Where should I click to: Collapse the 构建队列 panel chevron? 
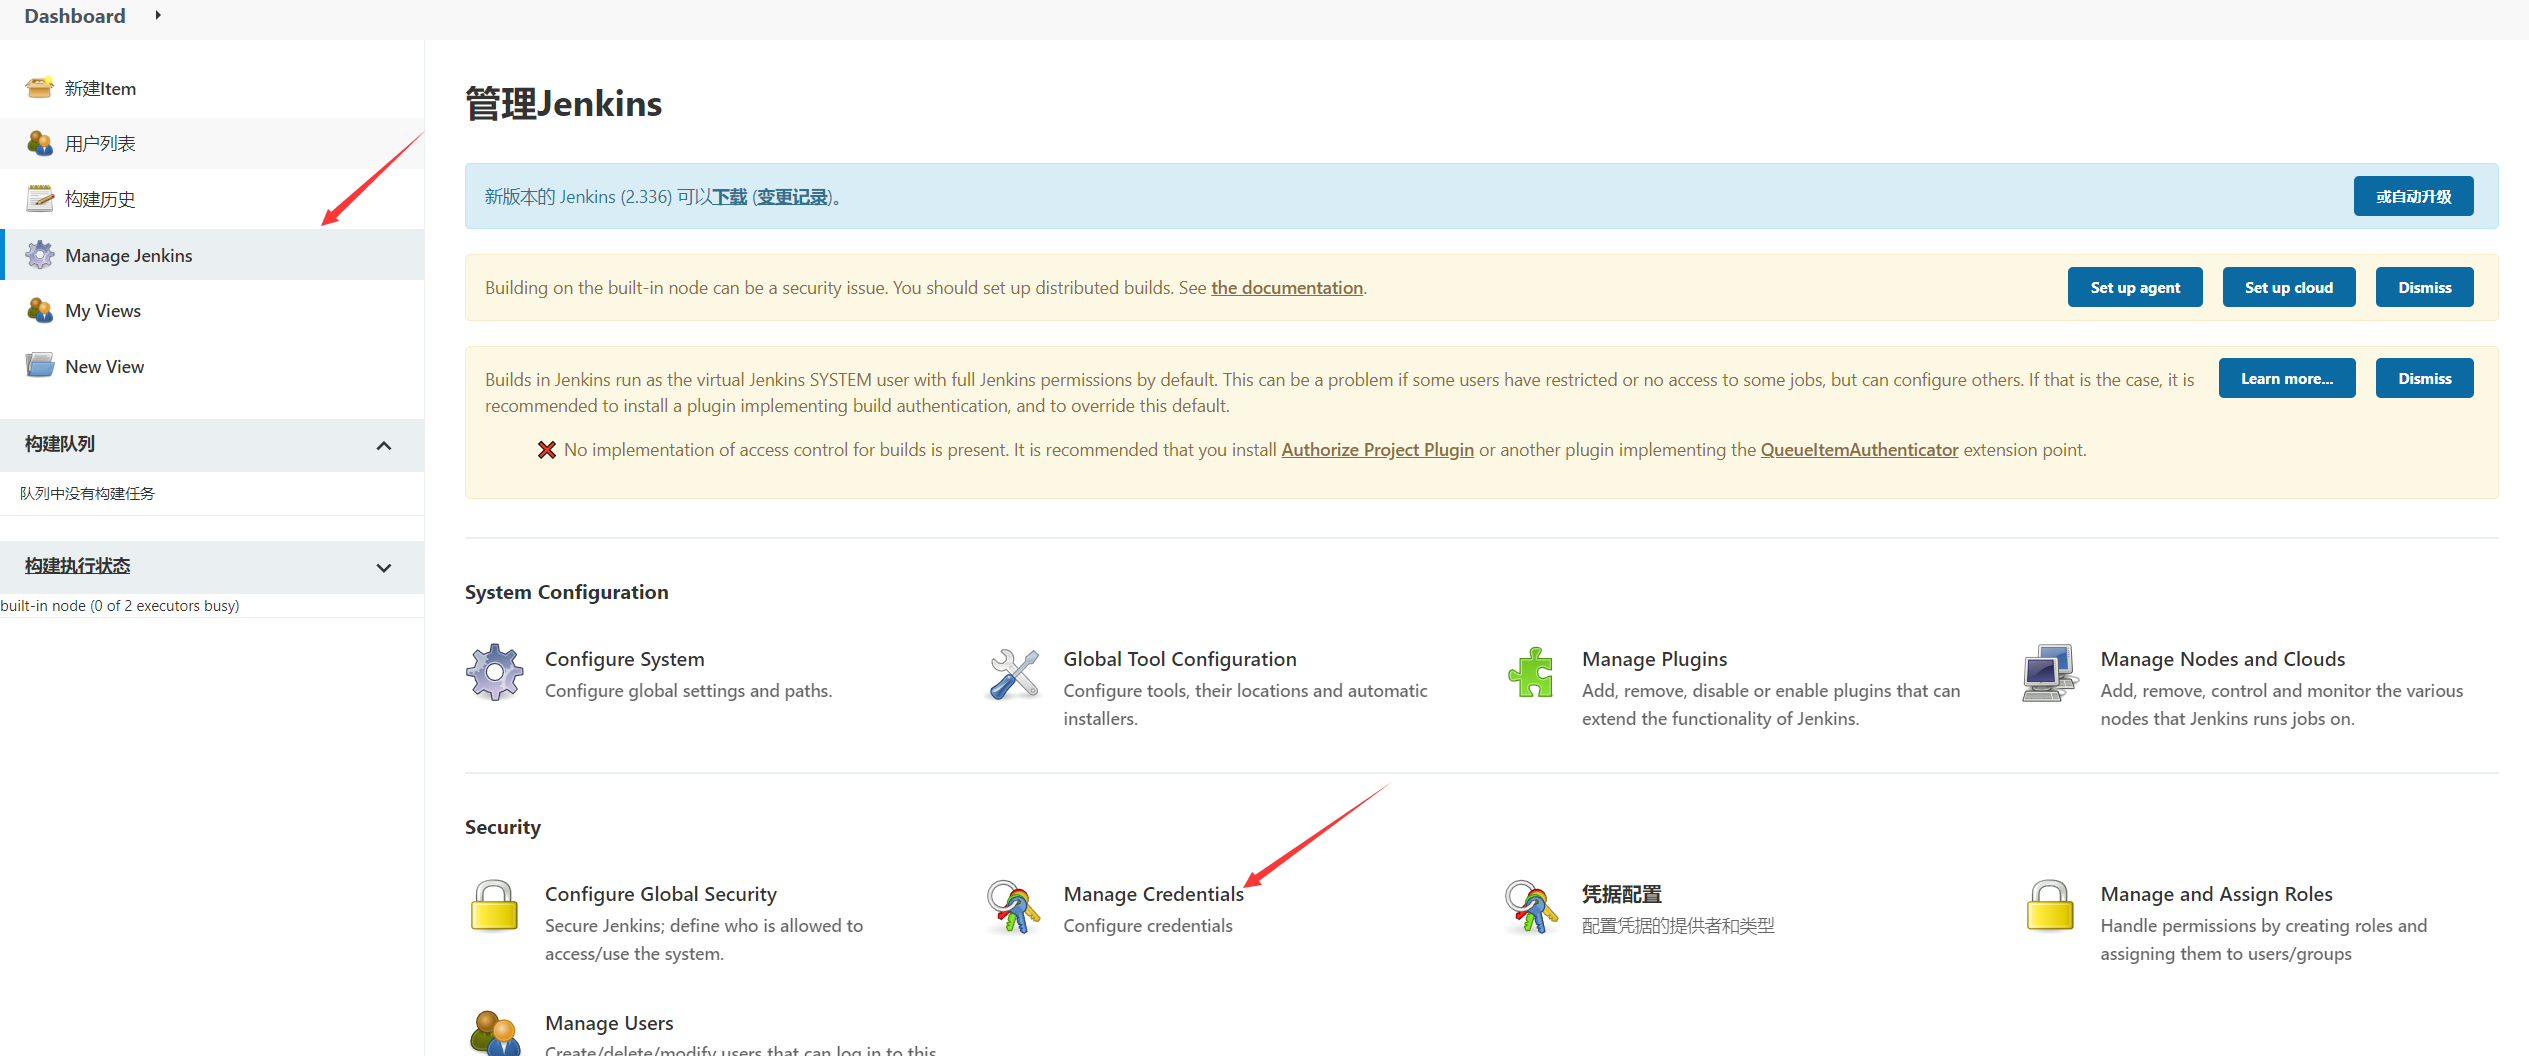(x=383, y=445)
